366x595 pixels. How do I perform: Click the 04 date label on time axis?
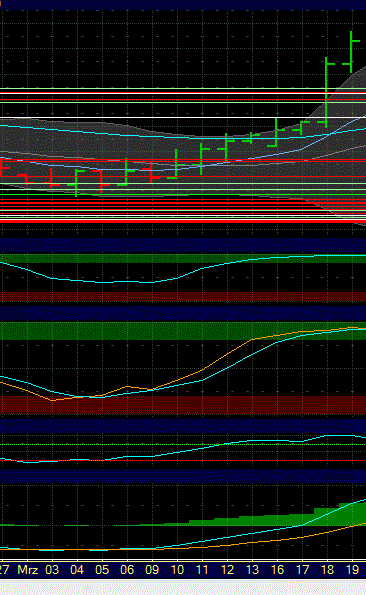[77, 570]
